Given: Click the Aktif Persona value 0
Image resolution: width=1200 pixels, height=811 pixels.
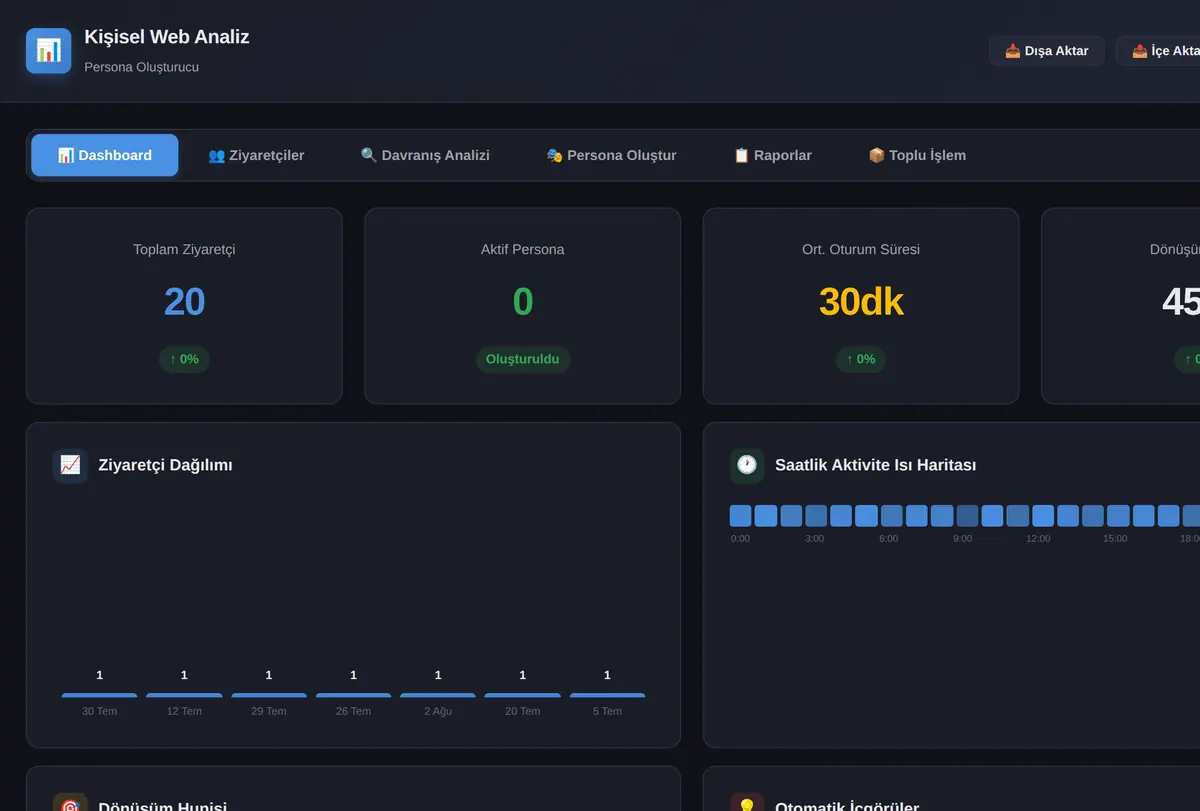Looking at the screenshot, I should tap(523, 302).
